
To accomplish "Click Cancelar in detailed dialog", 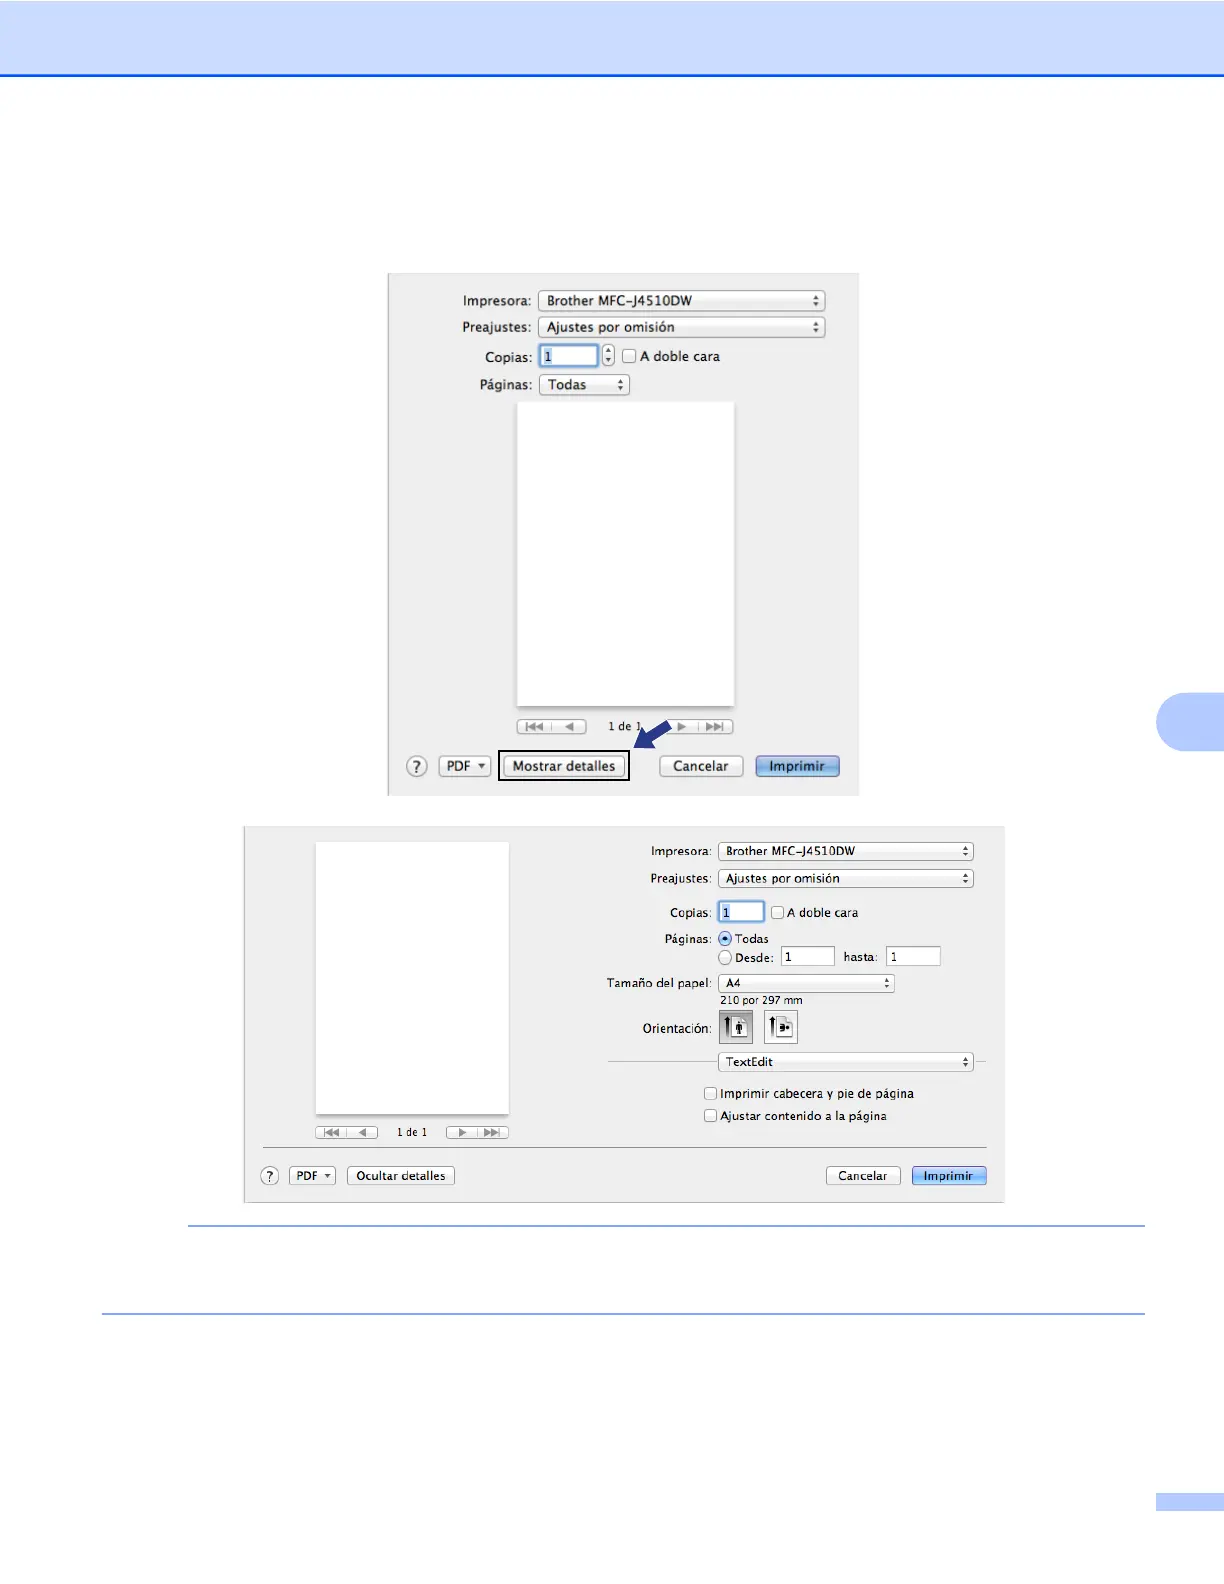I will tap(863, 1176).
